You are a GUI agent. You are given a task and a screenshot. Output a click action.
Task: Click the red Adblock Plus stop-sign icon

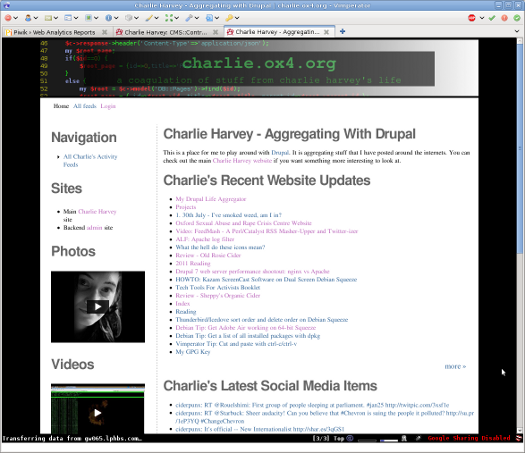tap(472, 18)
